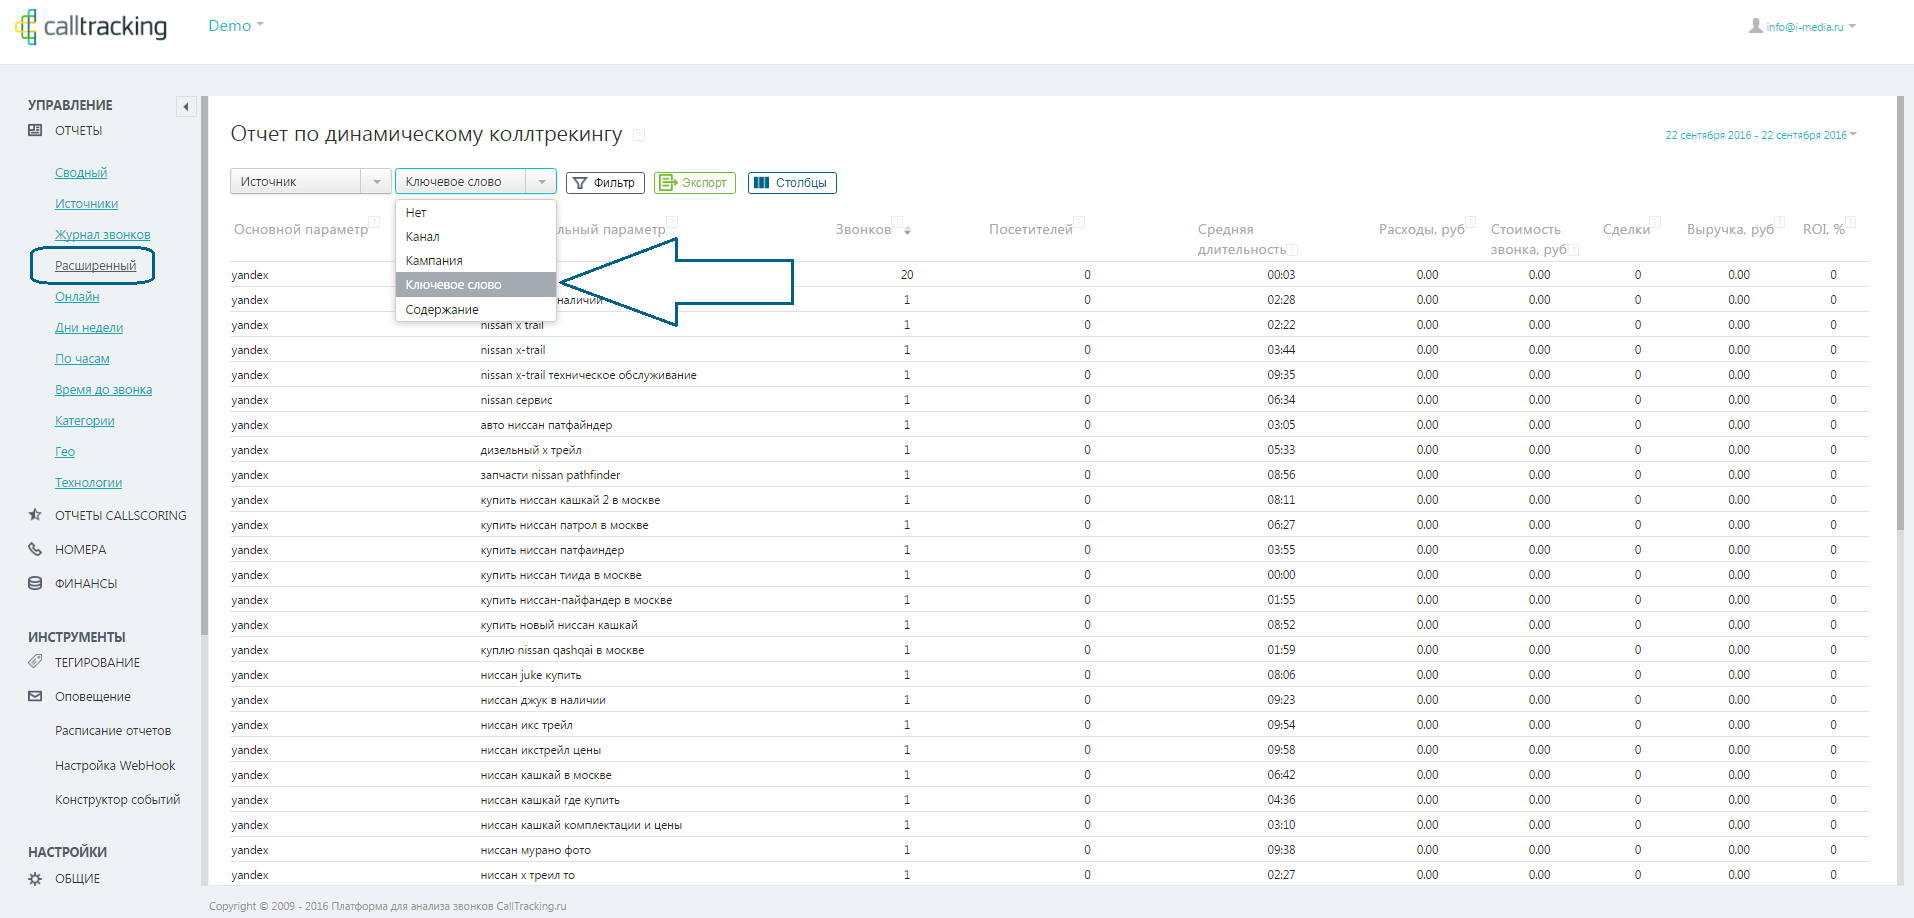Click help icon next to Расходы, руб header
Screen dimensions: 1914x918
point(1471,222)
